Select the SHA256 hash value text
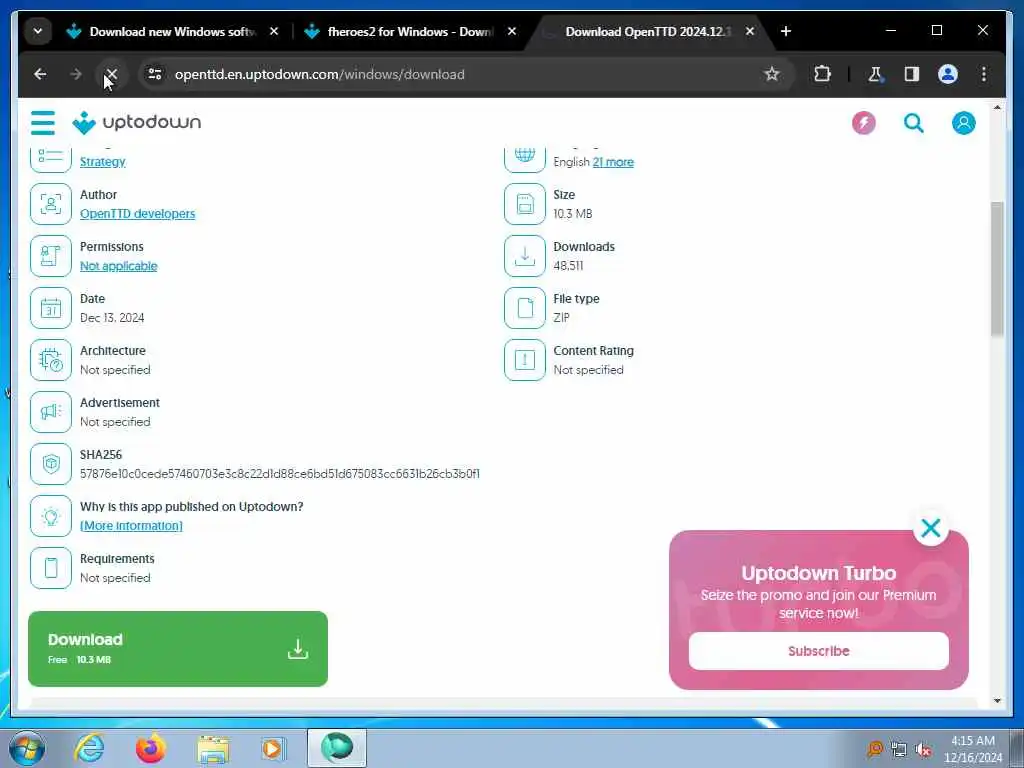 coord(280,473)
